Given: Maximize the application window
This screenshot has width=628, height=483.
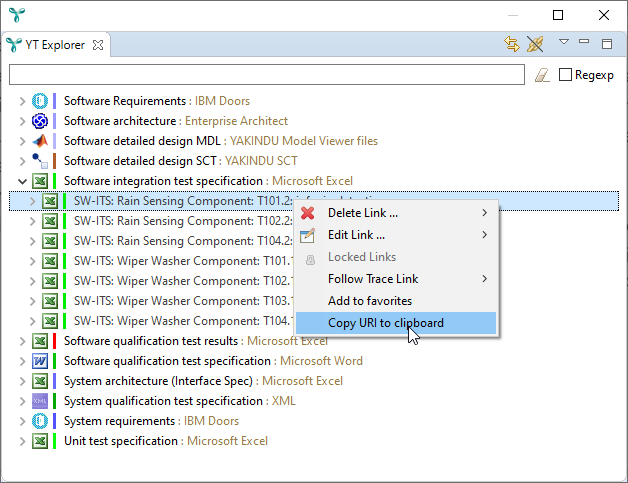Looking at the screenshot, I should [558, 15].
